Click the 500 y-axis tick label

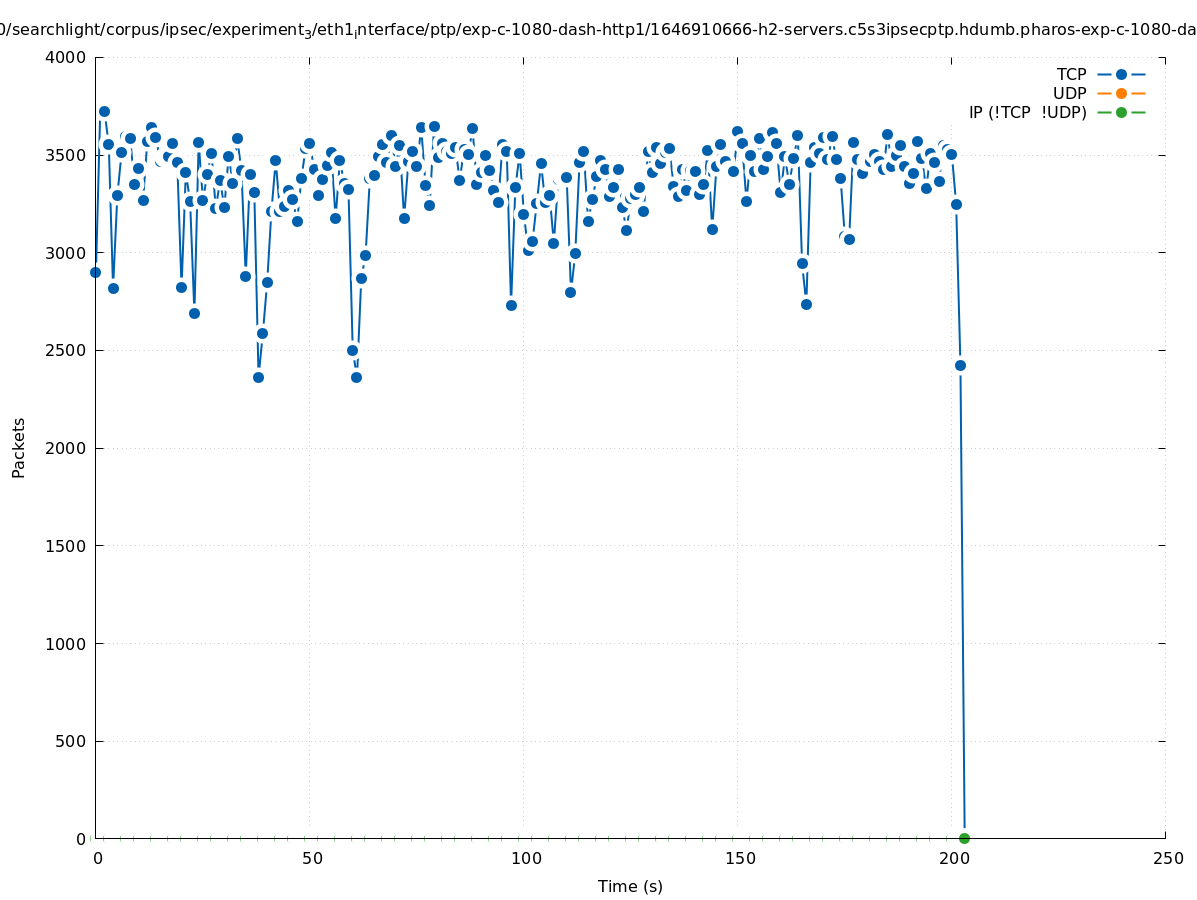pos(70,741)
